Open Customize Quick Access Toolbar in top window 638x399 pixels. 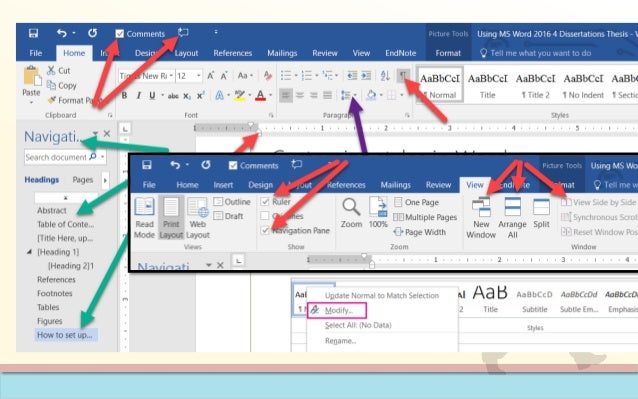[216, 32]
